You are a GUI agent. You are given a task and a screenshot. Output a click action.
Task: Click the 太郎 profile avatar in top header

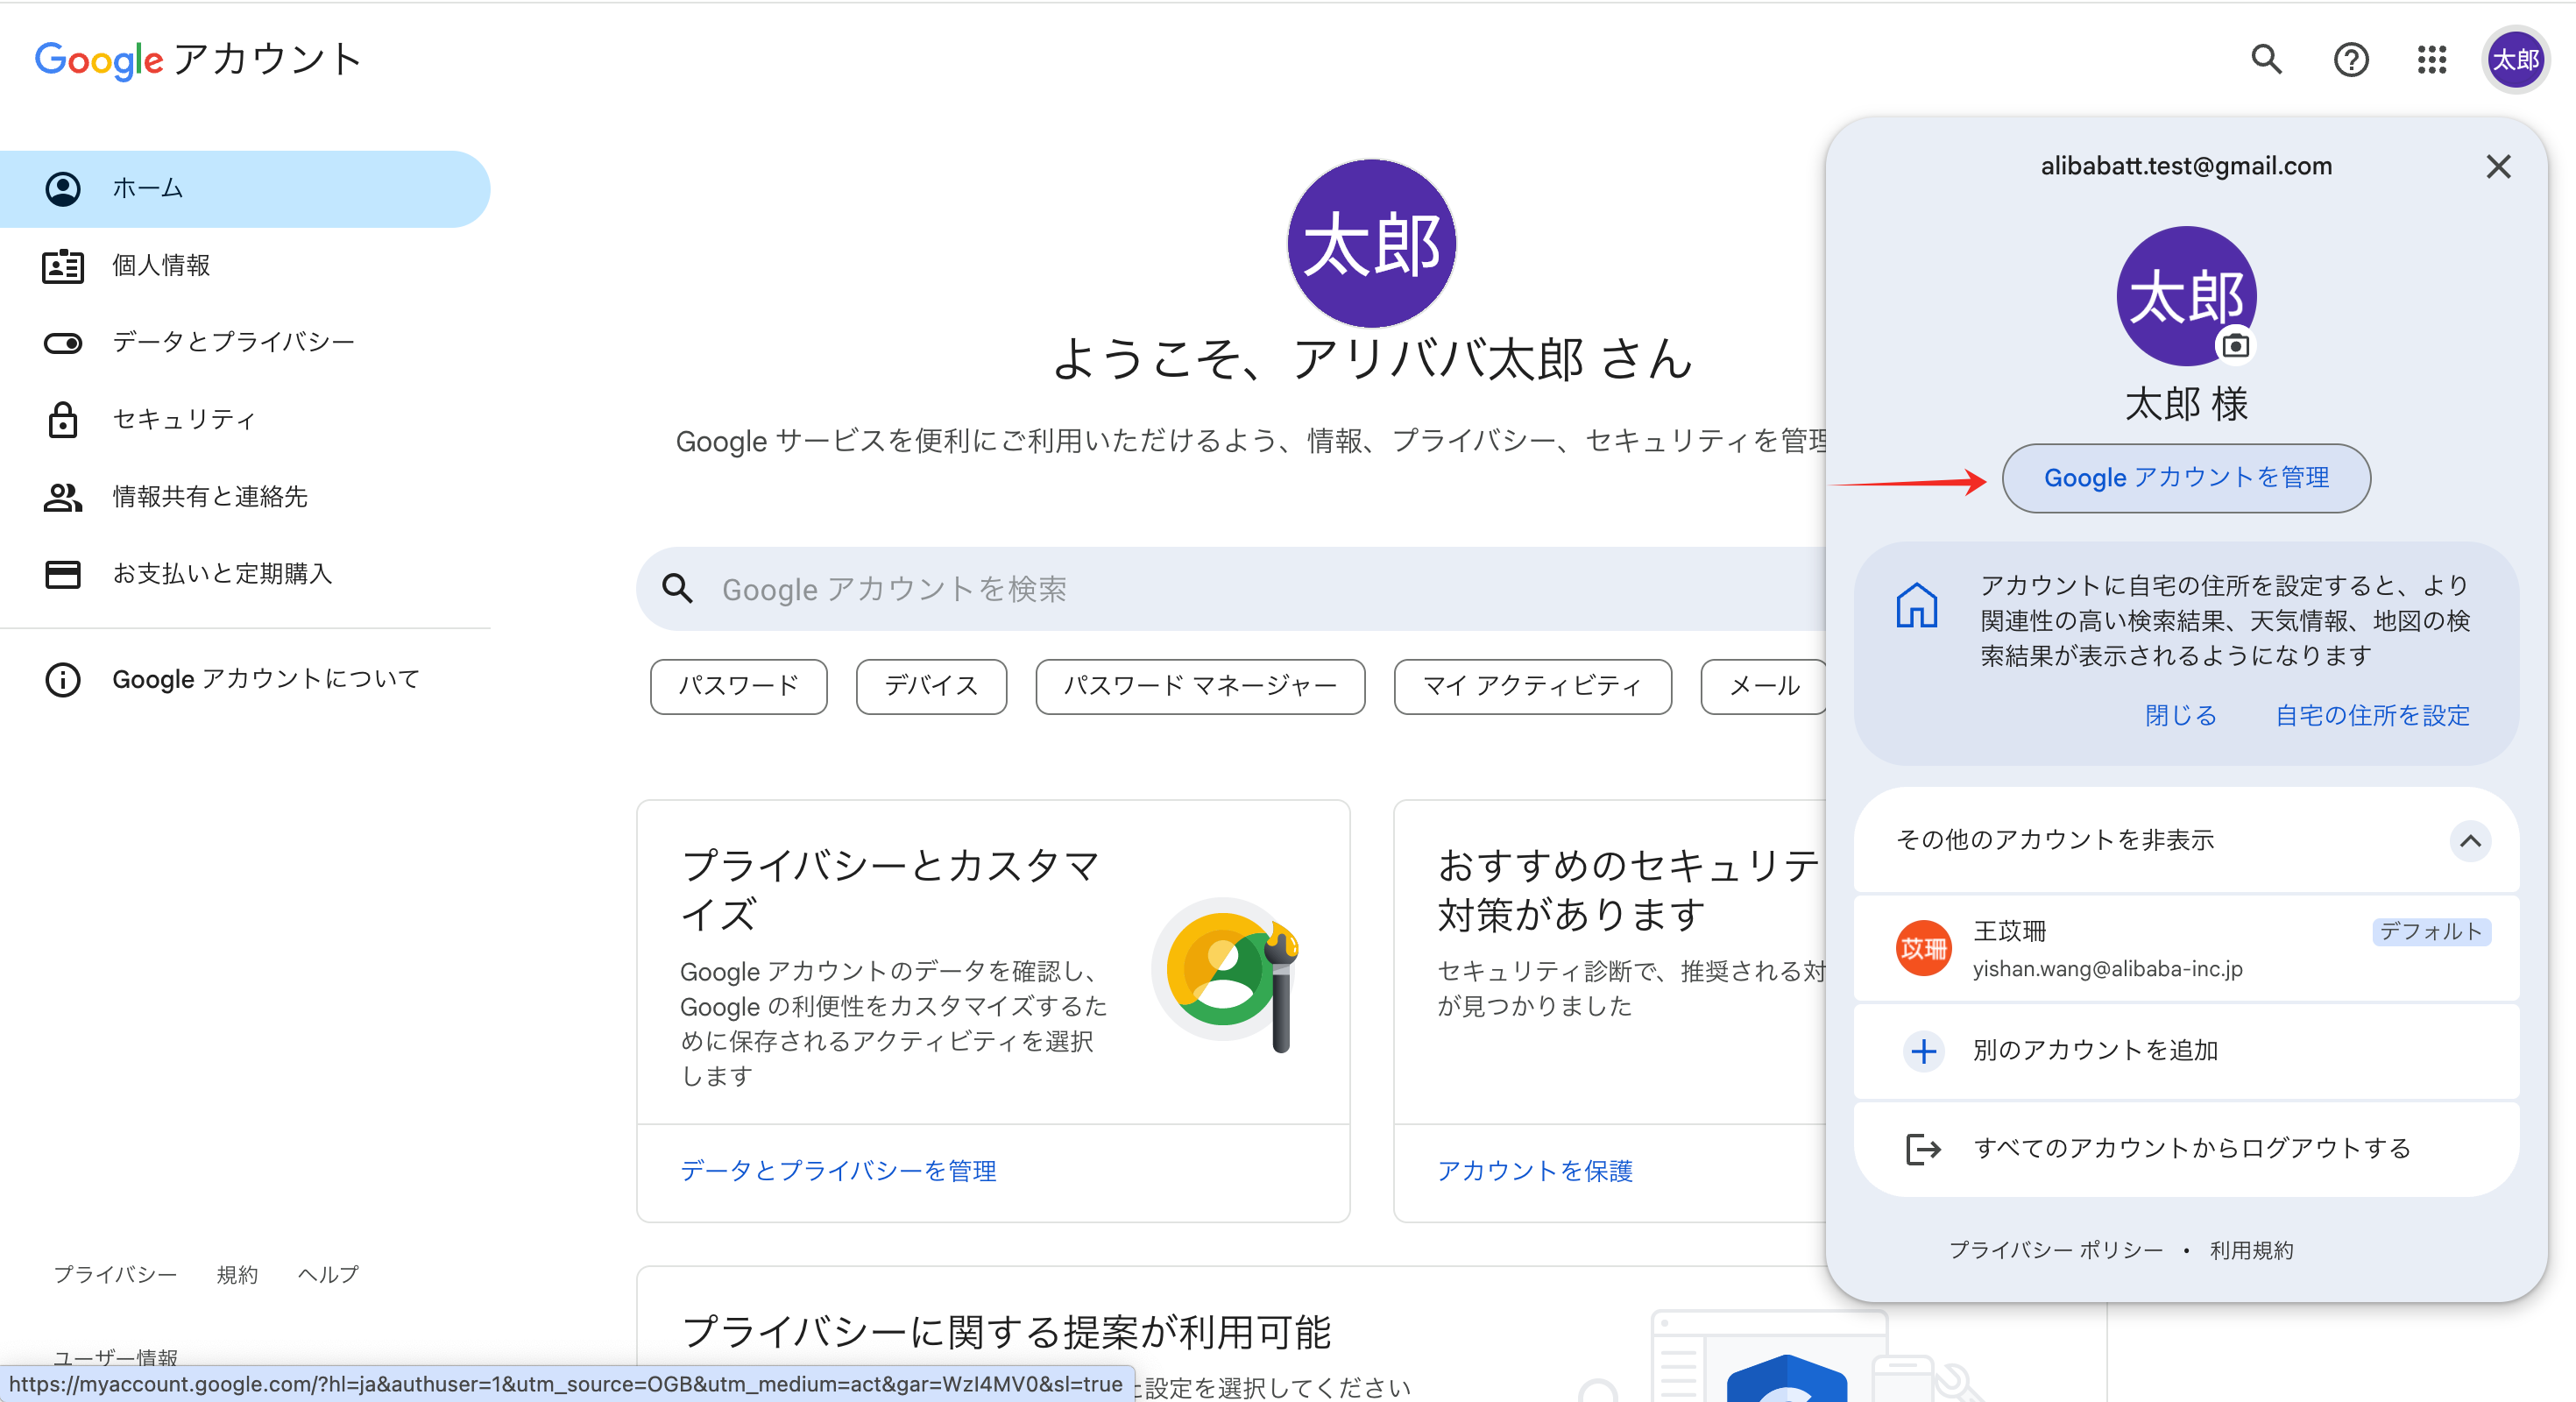pyautogui.click(x=2515, y=60)
